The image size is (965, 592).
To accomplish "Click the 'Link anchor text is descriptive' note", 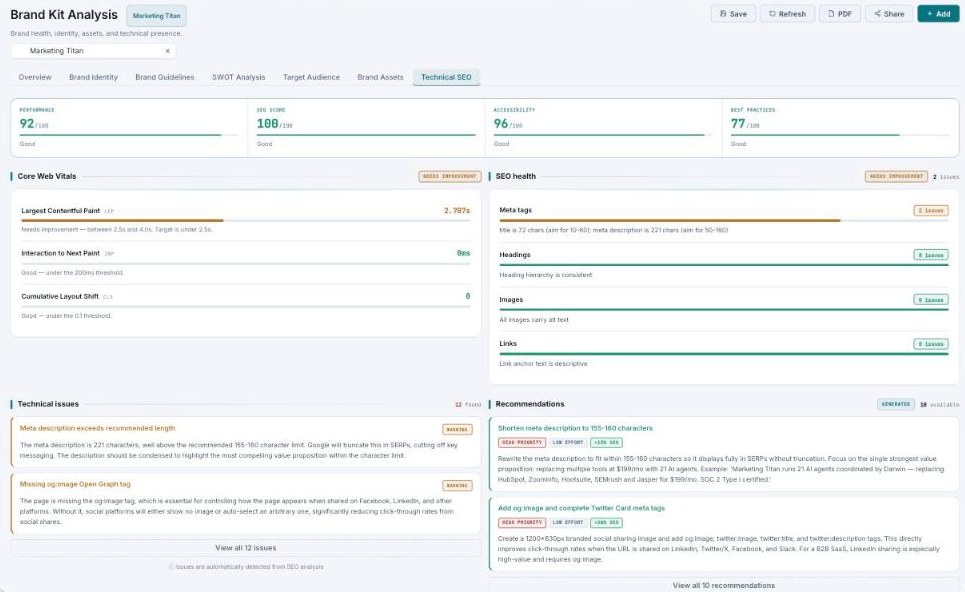I will point(543,364).
